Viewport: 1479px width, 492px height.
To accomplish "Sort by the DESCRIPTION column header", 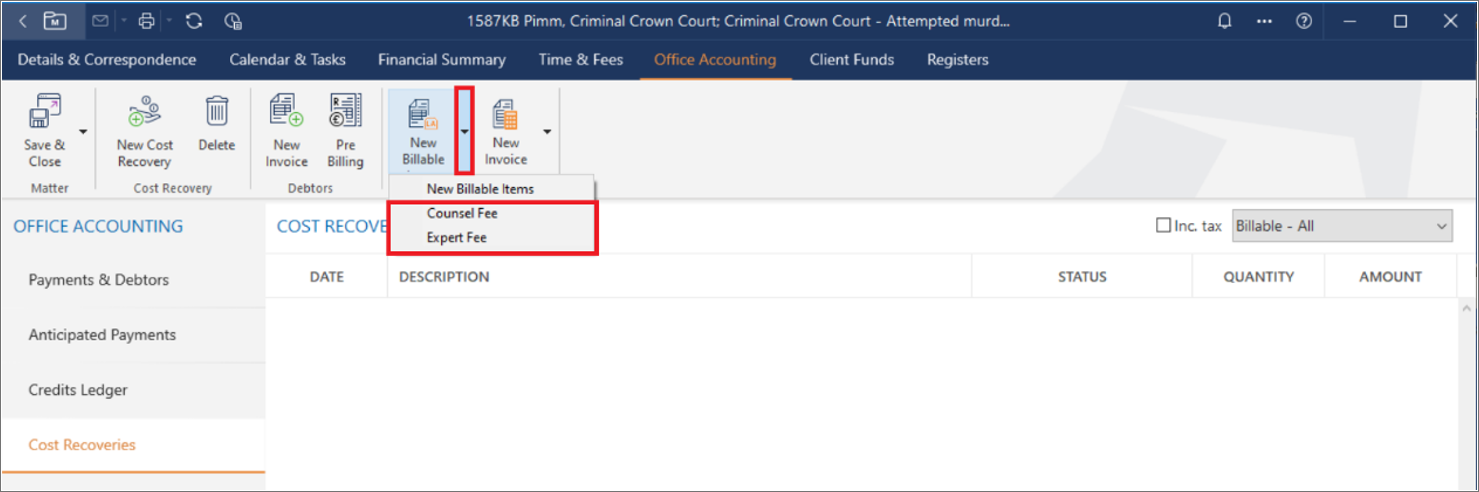I will point(444,277).
